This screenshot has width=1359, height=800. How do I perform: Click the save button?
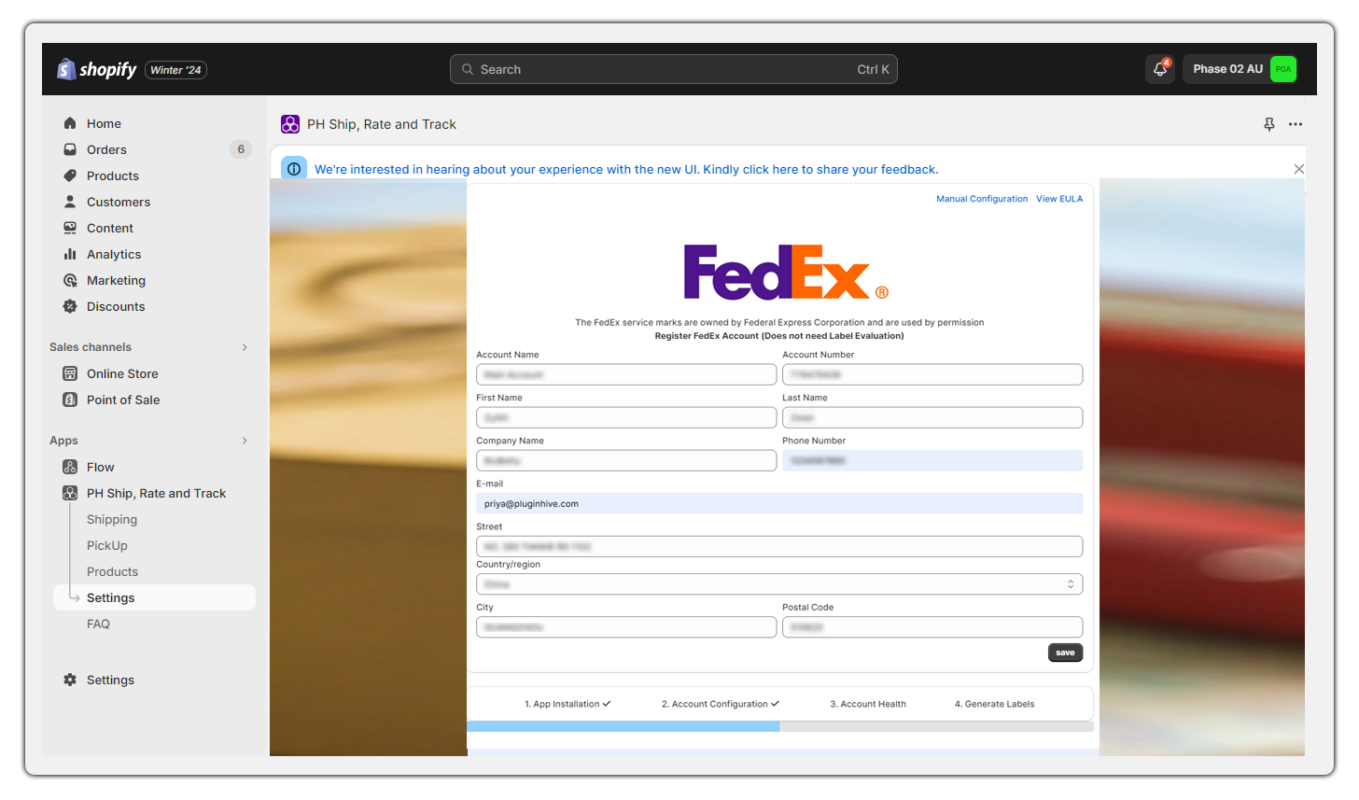click(x=1065, y=652)
